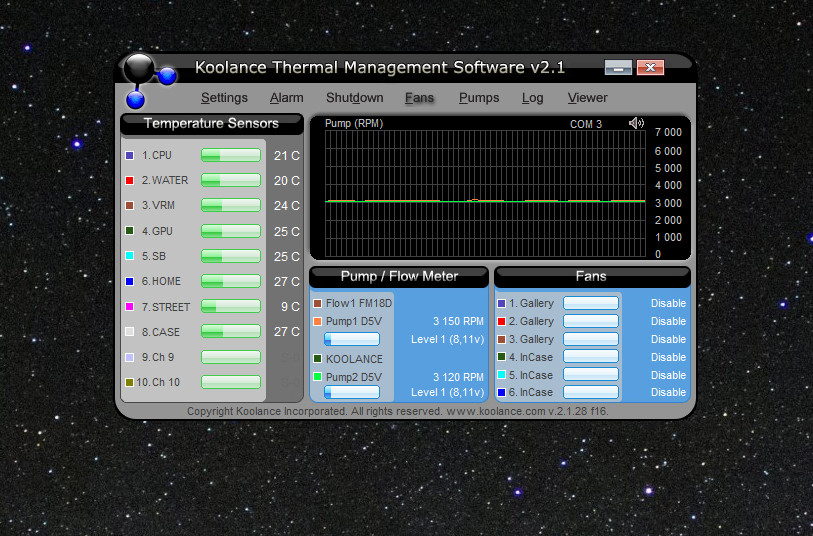This screenshot has width=813, height=536.
Task: Click the HOME sensor blue square
Action: coord(130,281)
